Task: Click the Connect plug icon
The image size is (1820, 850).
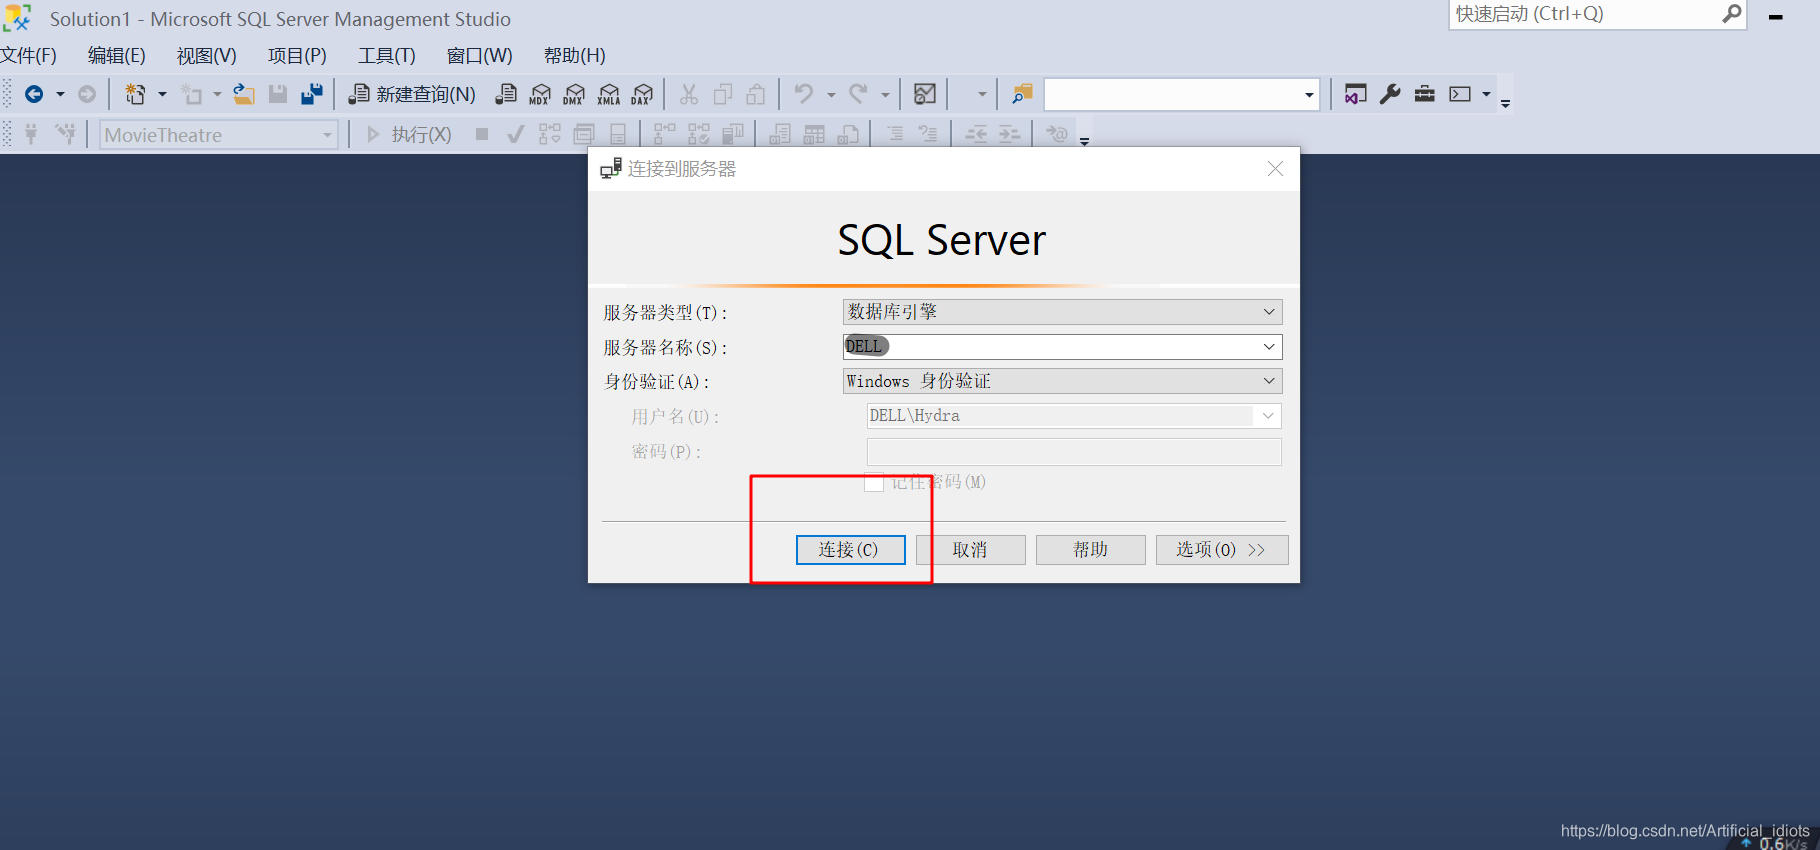Action: pos(31,134)
